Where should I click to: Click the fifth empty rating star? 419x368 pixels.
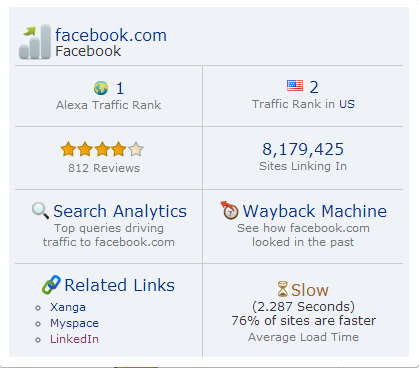click(x=136, y=149)
